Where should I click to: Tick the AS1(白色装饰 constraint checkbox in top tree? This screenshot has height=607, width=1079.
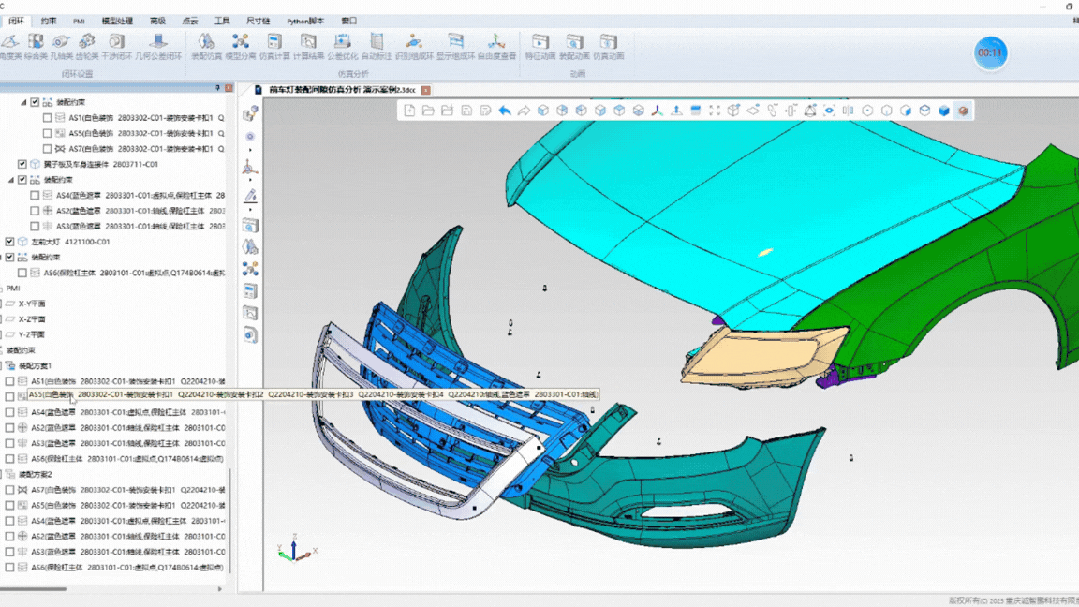(x=47, y=118)
